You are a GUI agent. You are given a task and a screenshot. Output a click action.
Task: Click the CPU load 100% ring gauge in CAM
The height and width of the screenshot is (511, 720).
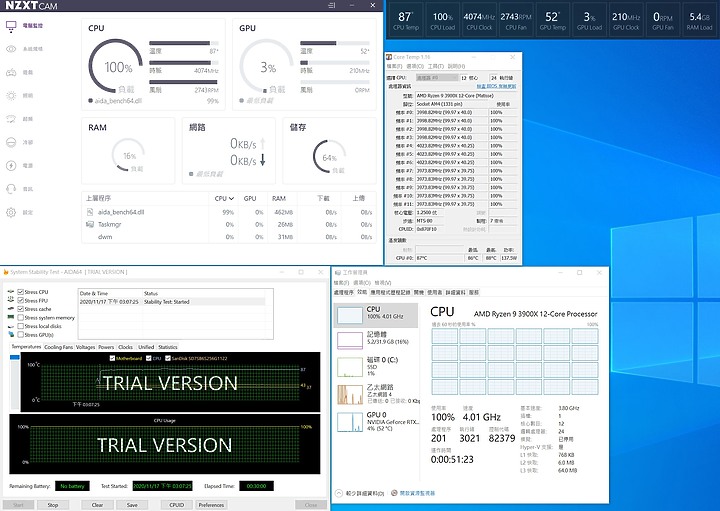116,67
